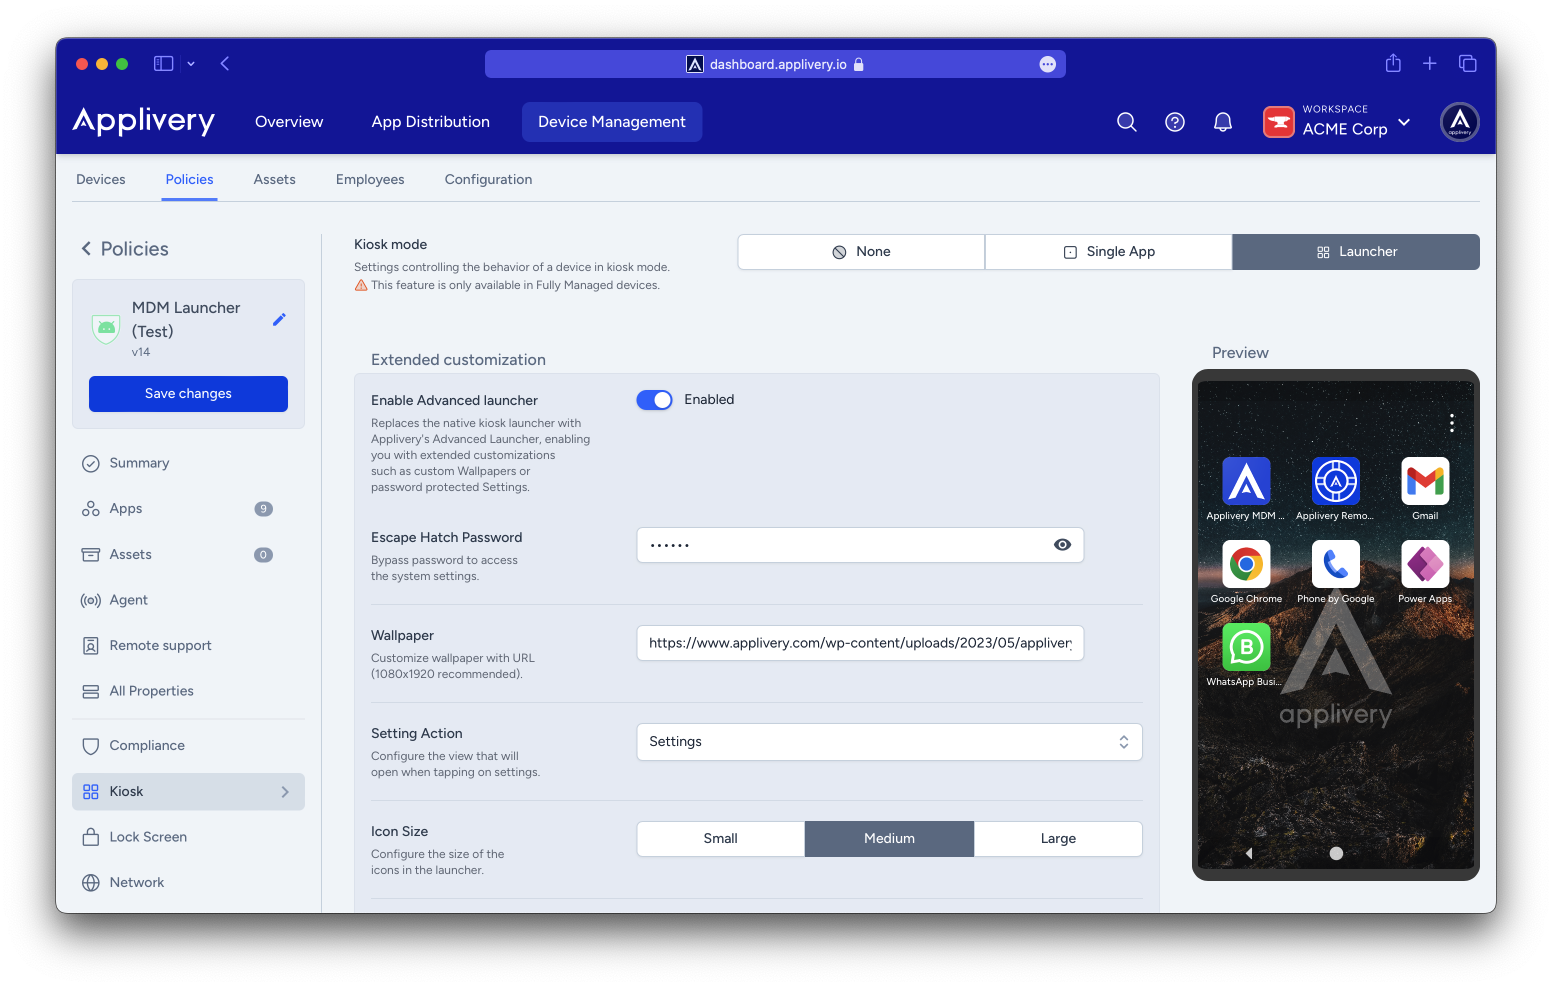Open the notifications bell
This screenshot has width=1552, height=987.
point(1222,122)
